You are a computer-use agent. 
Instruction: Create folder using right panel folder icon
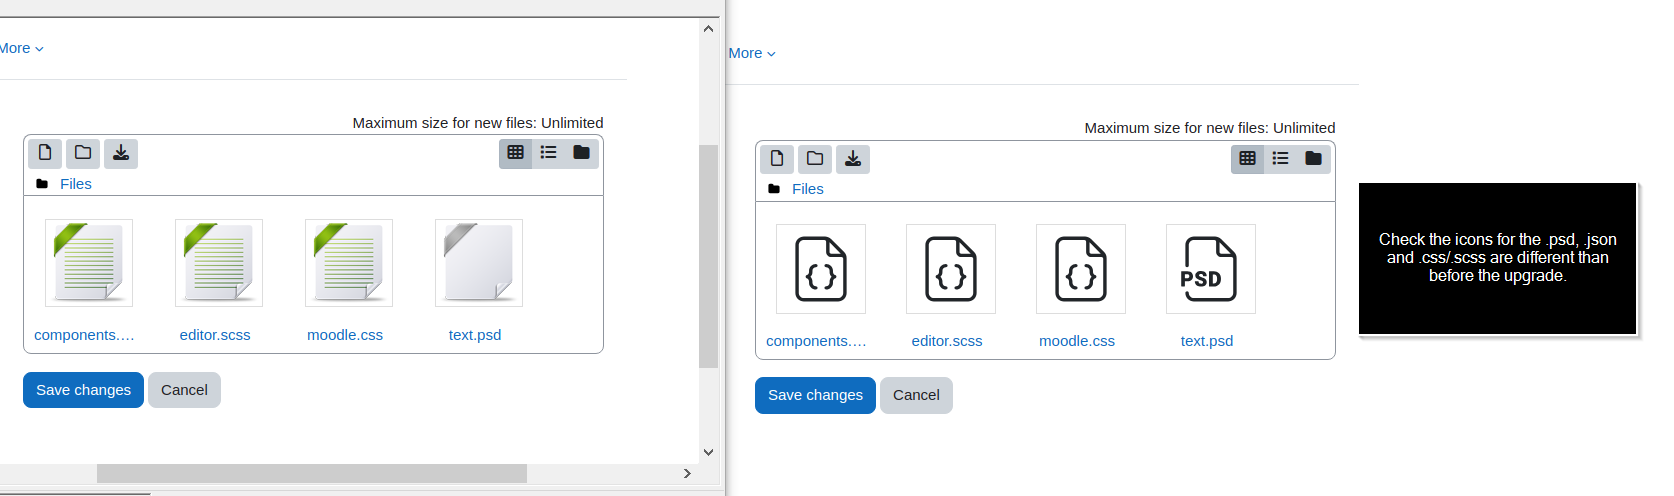coord(815,159)
